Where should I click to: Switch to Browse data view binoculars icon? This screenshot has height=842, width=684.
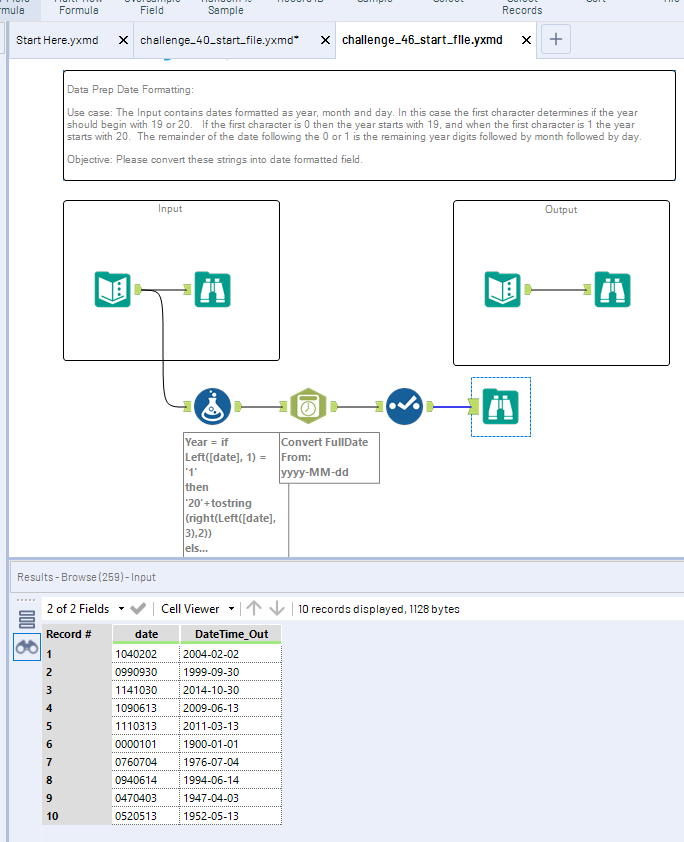(27, 647)
